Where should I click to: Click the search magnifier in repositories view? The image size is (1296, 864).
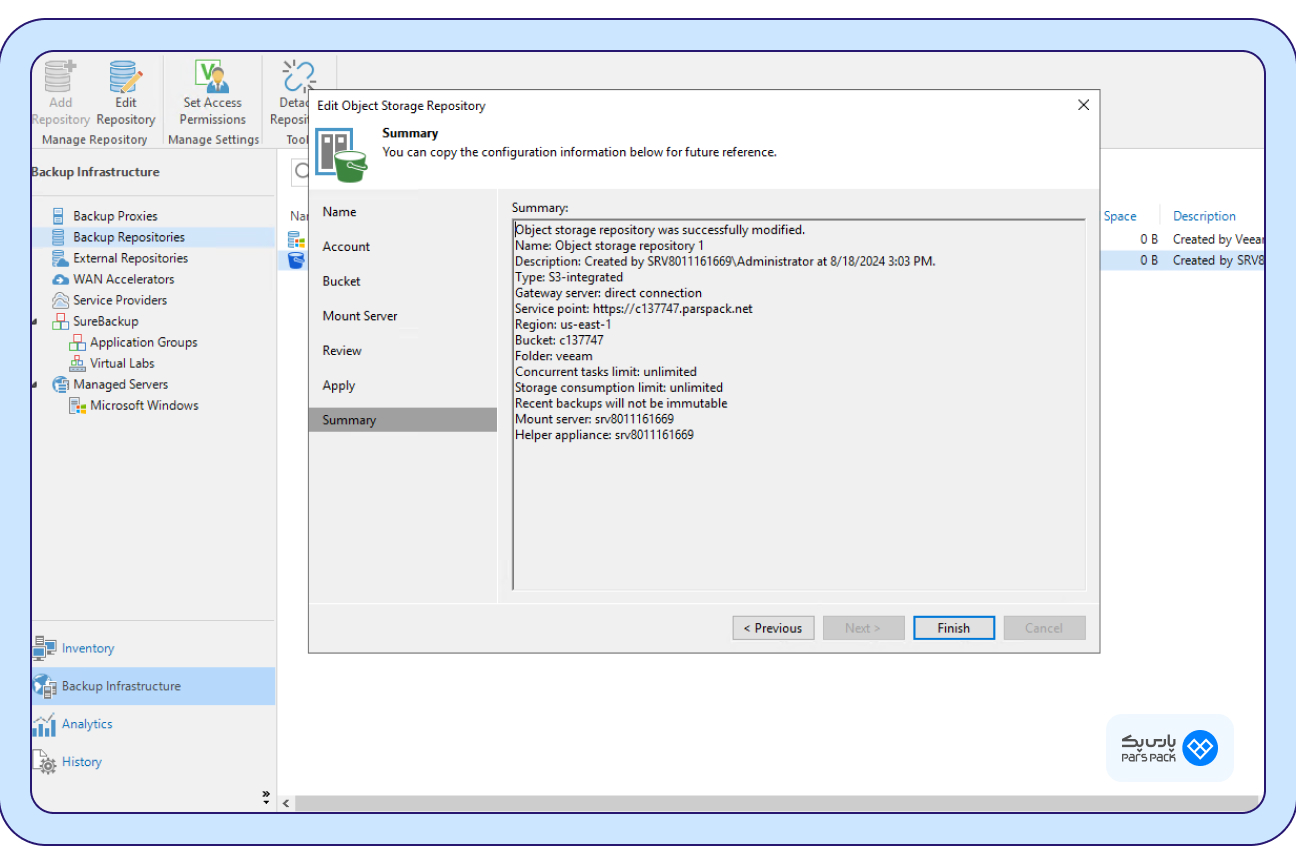pos(302,171)
